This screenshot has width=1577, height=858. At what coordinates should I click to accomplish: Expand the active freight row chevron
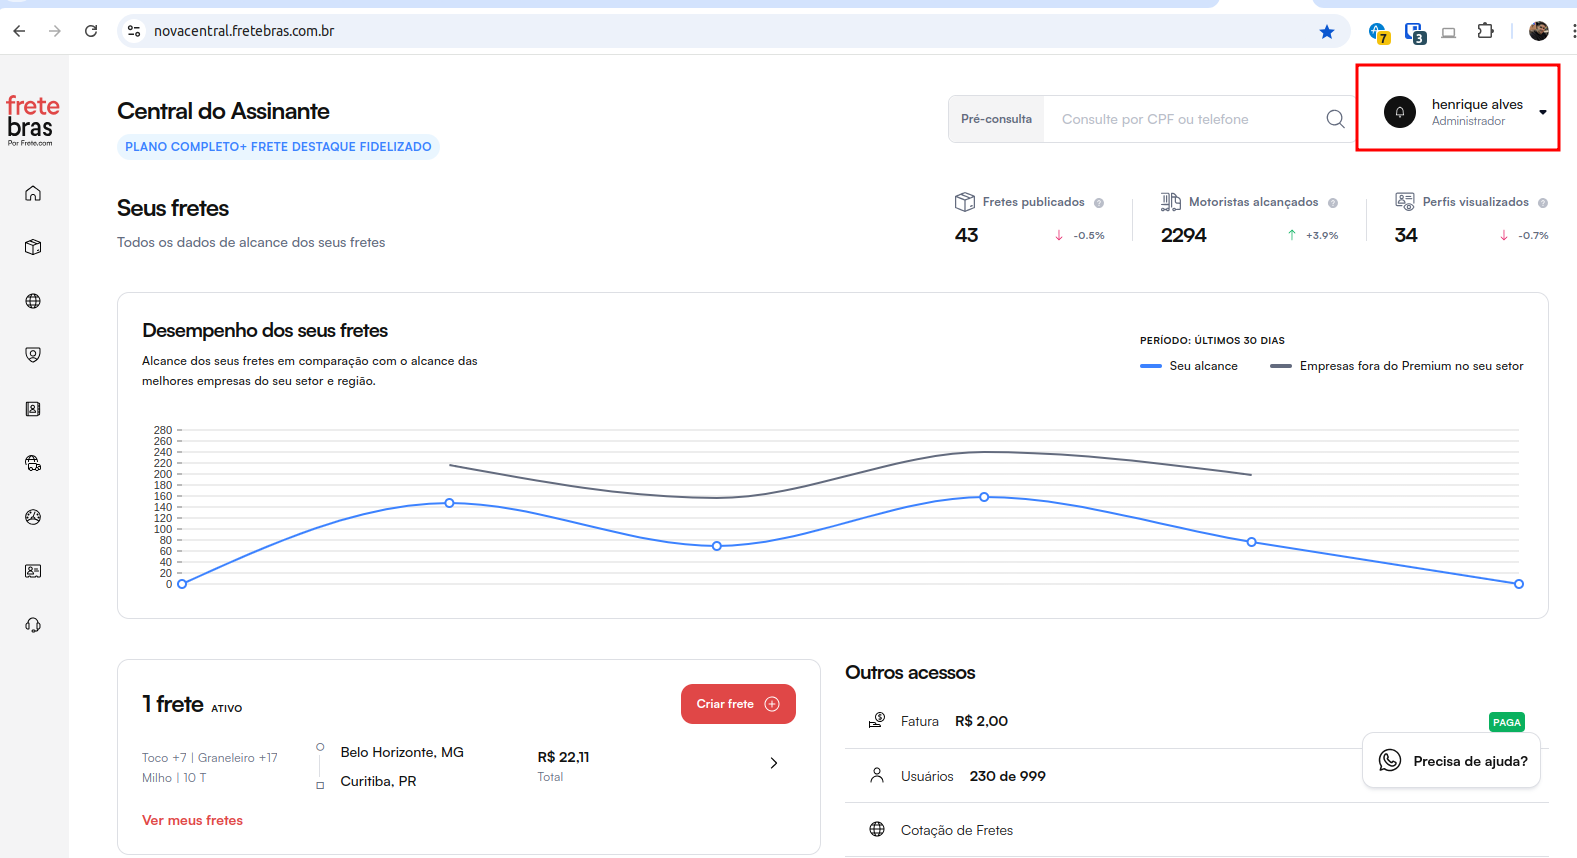pos(773,763)
